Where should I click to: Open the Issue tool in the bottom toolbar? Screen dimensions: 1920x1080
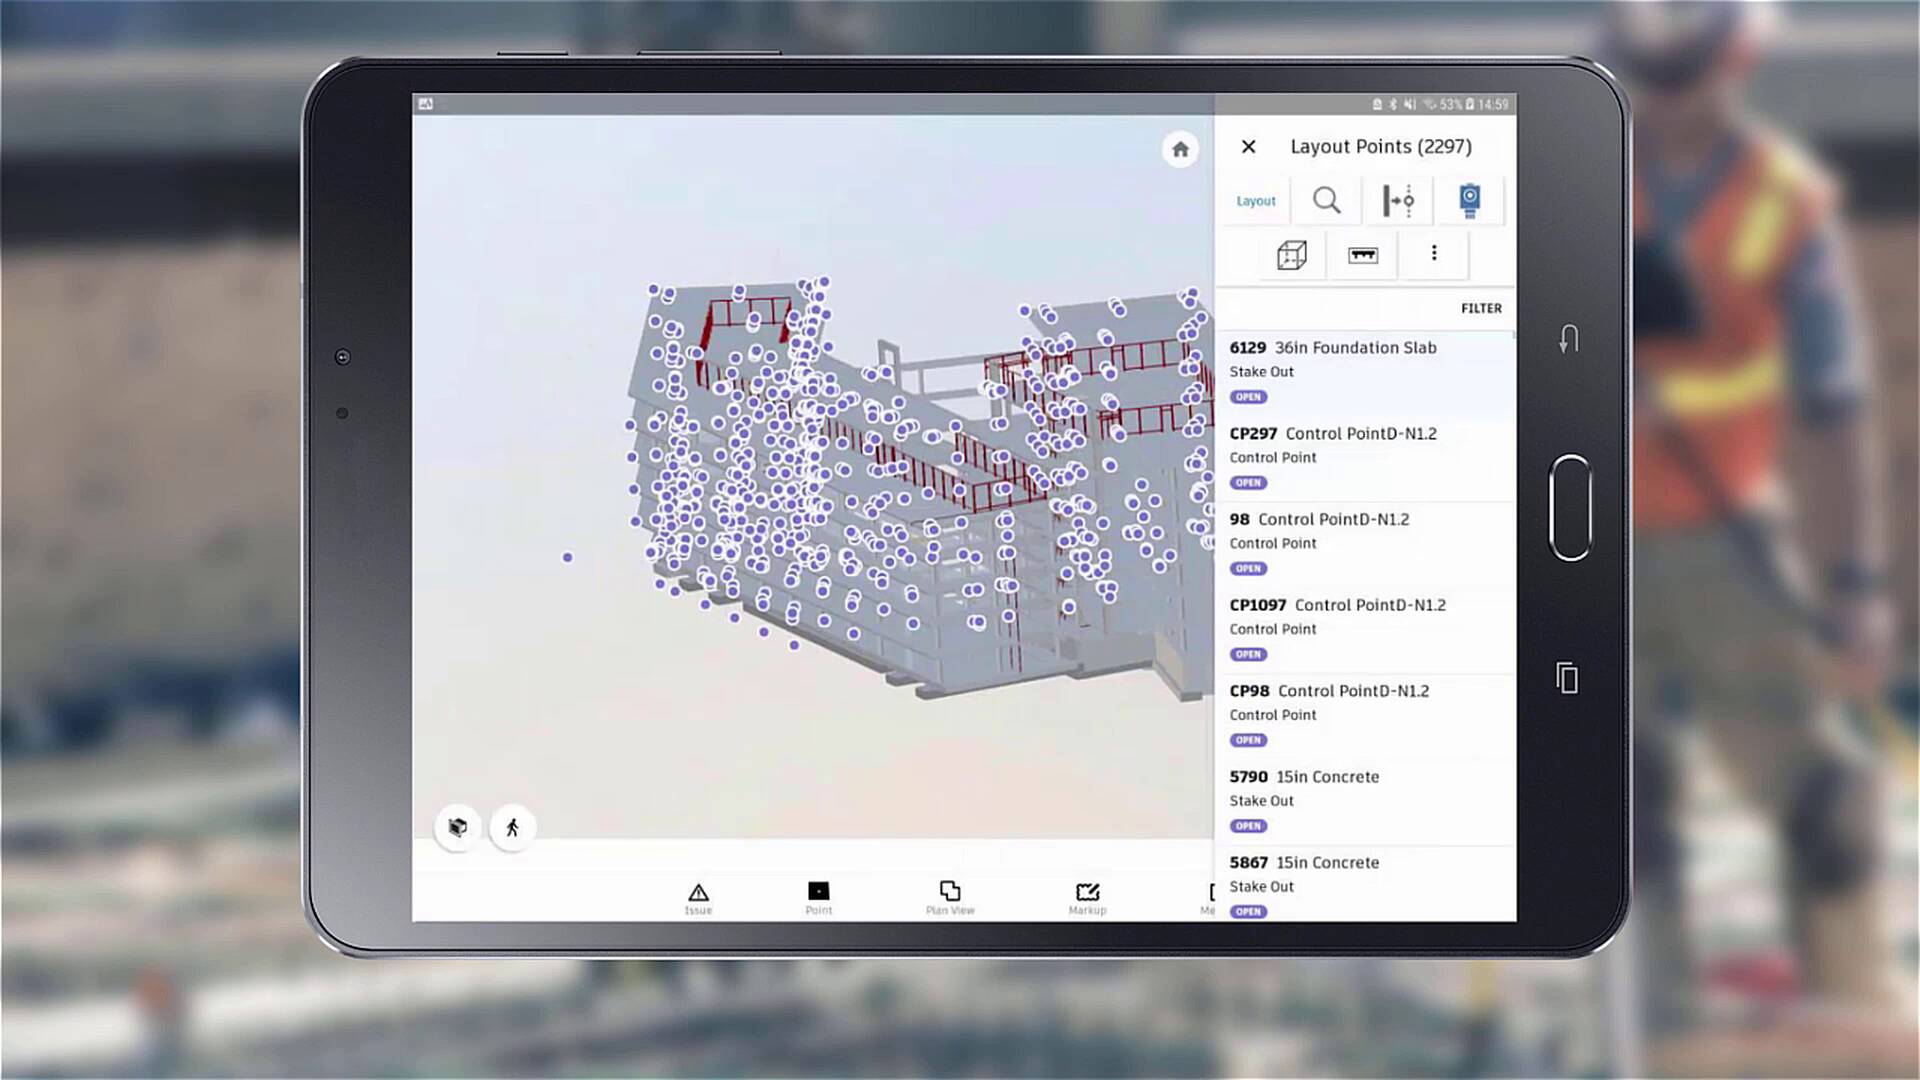697,895
